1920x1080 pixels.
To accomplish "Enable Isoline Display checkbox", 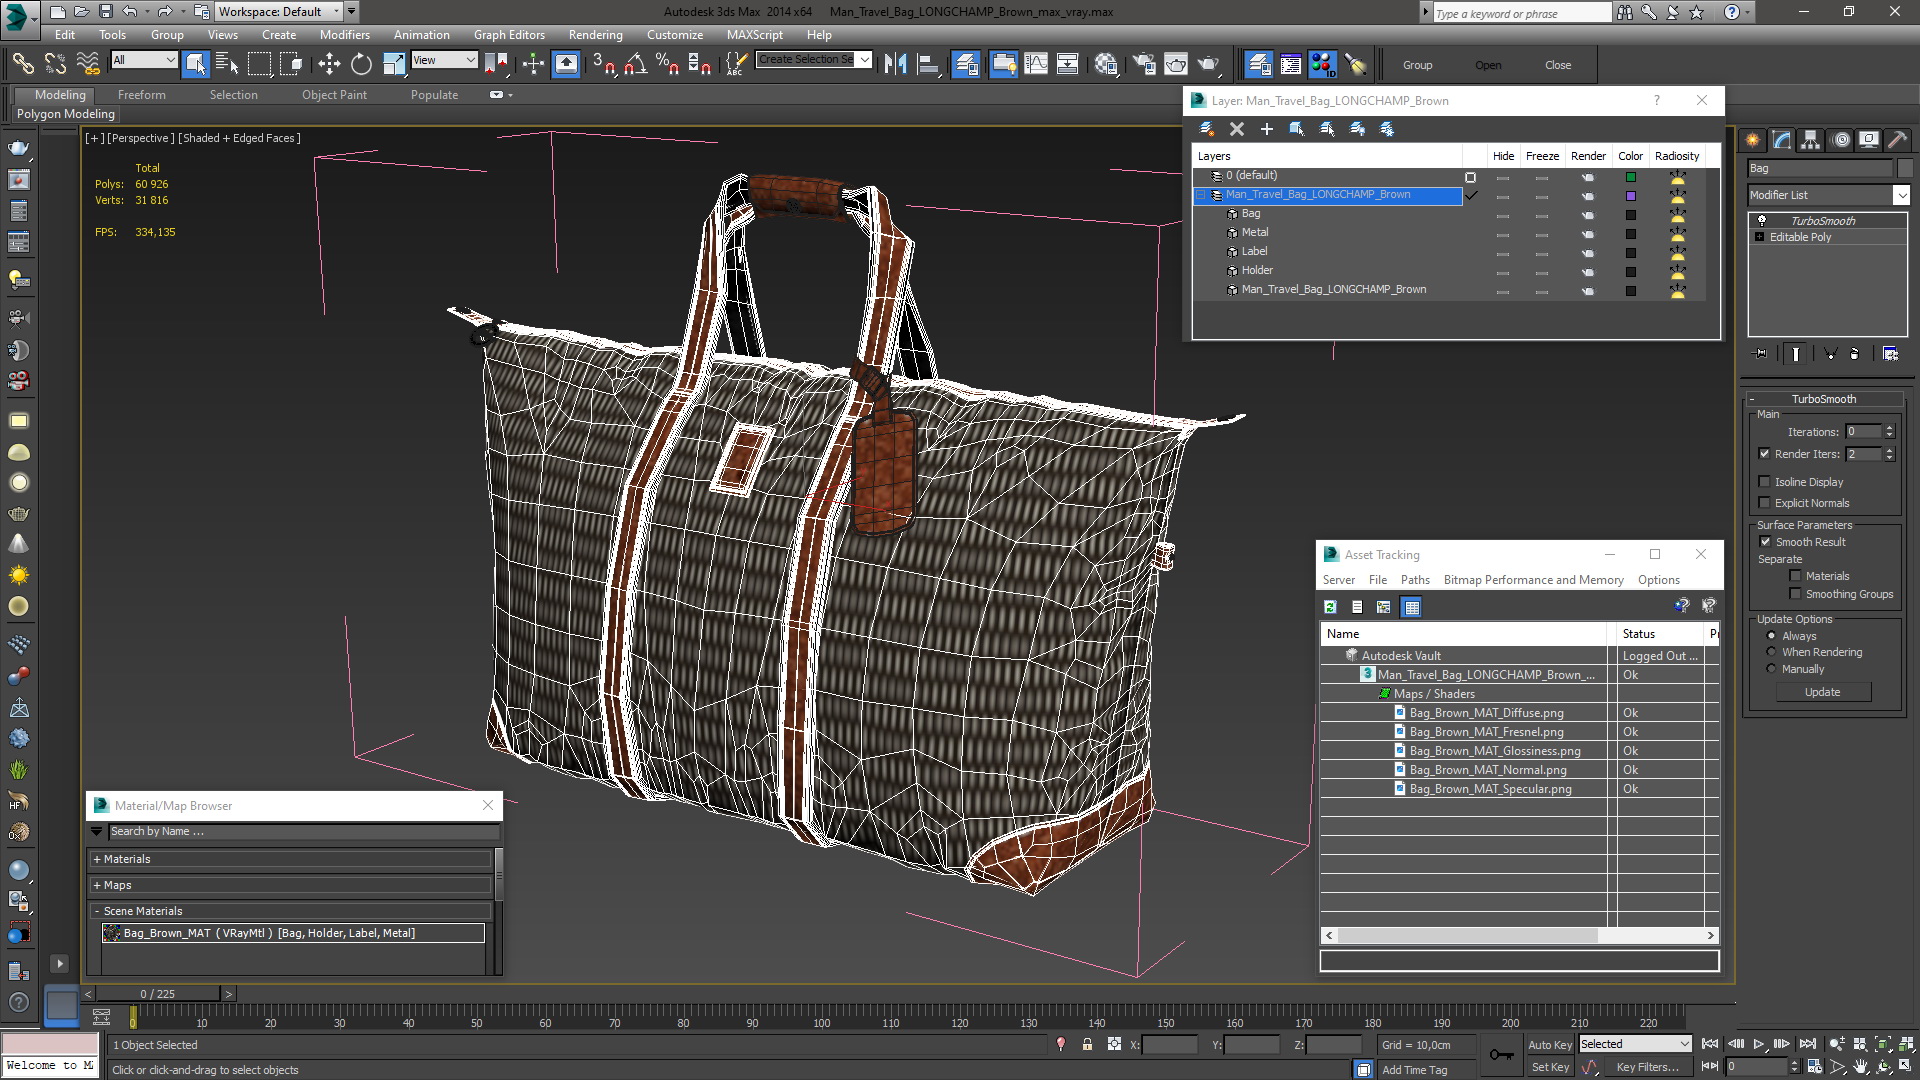I will [1765, 482].
